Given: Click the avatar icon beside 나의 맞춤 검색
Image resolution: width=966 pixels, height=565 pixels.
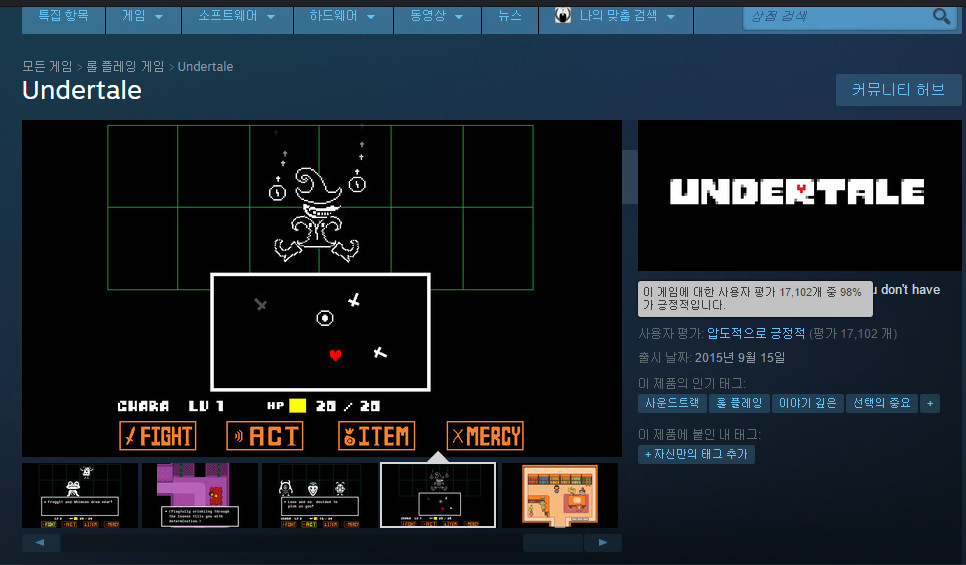Looking at the screenshot, I should pyautogui.click(x=563, y=16).
